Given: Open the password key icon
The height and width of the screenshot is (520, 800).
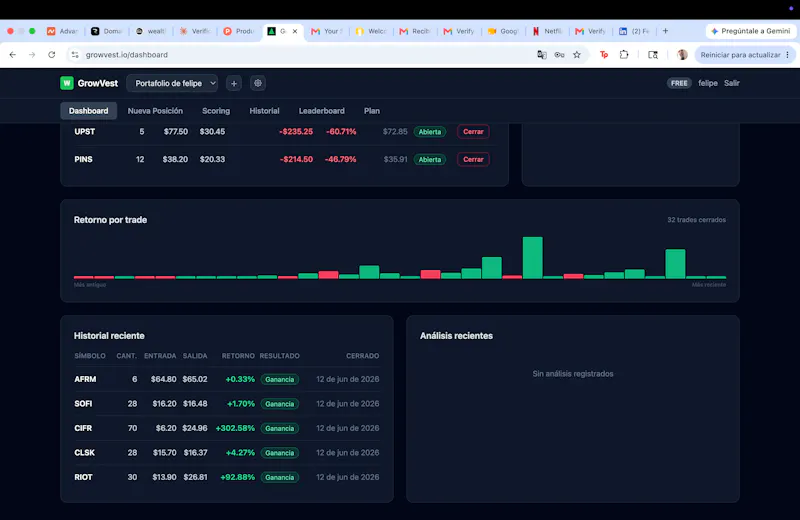Looking at the screenshot, I should click(x=559, y=55).
